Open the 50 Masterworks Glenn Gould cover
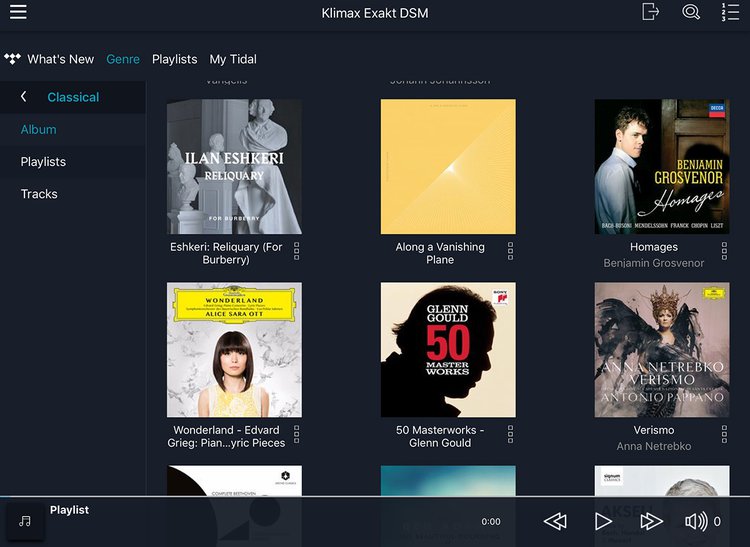Screen dimensions: 750x547 448,349
